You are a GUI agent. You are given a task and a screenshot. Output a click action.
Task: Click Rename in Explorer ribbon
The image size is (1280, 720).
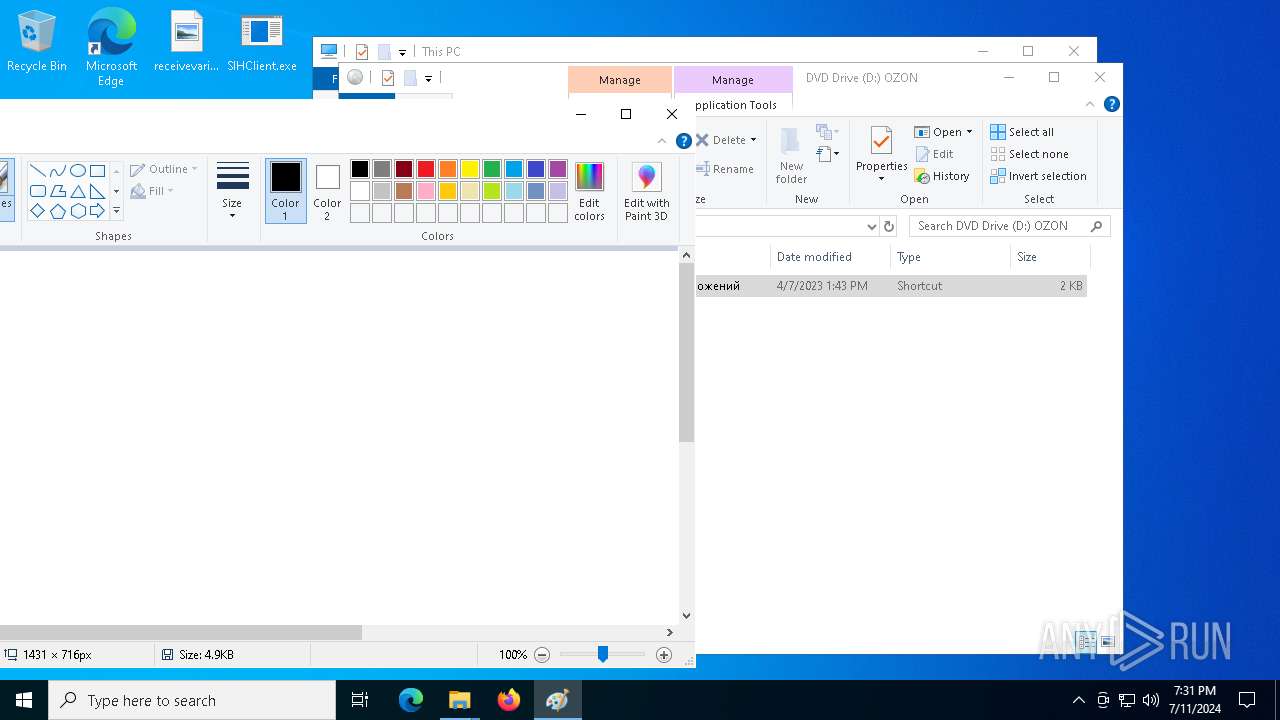pyautogui.click(x=724, y=169)
